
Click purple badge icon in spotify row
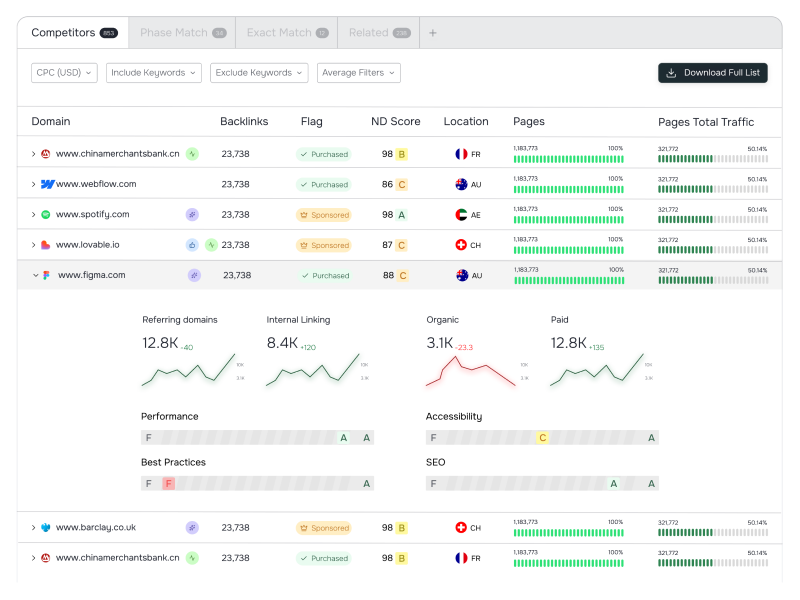click(x=192, y=215)
